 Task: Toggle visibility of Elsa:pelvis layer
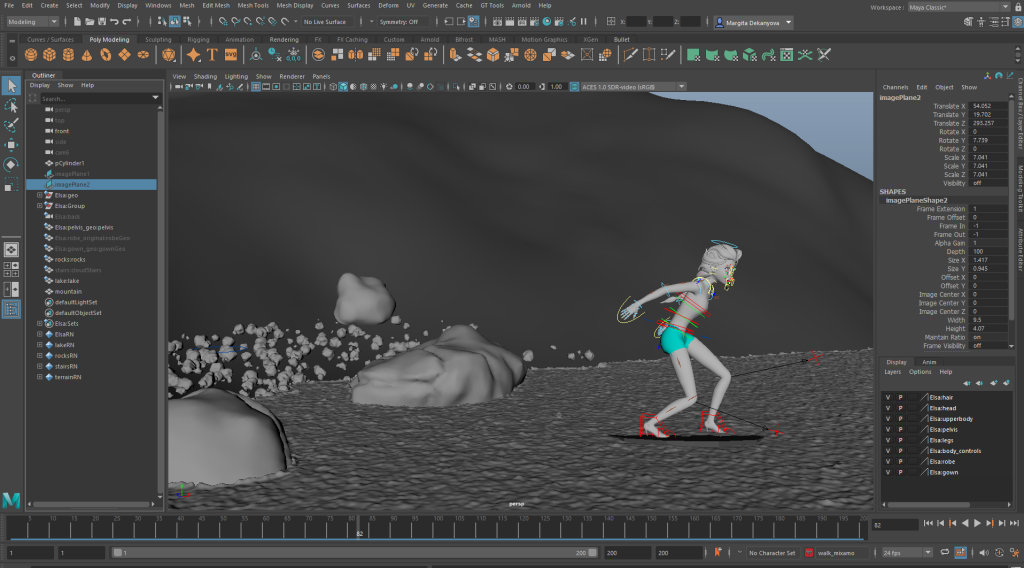pyautogui.click(x=888, y=429)
